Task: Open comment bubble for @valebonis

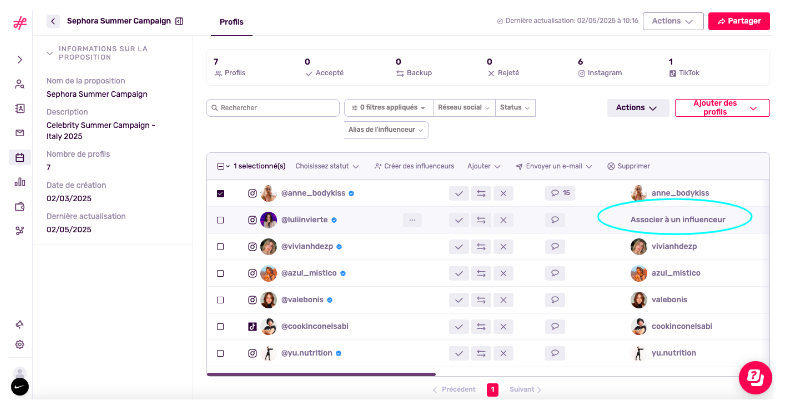Action: [x=555, y=300]
